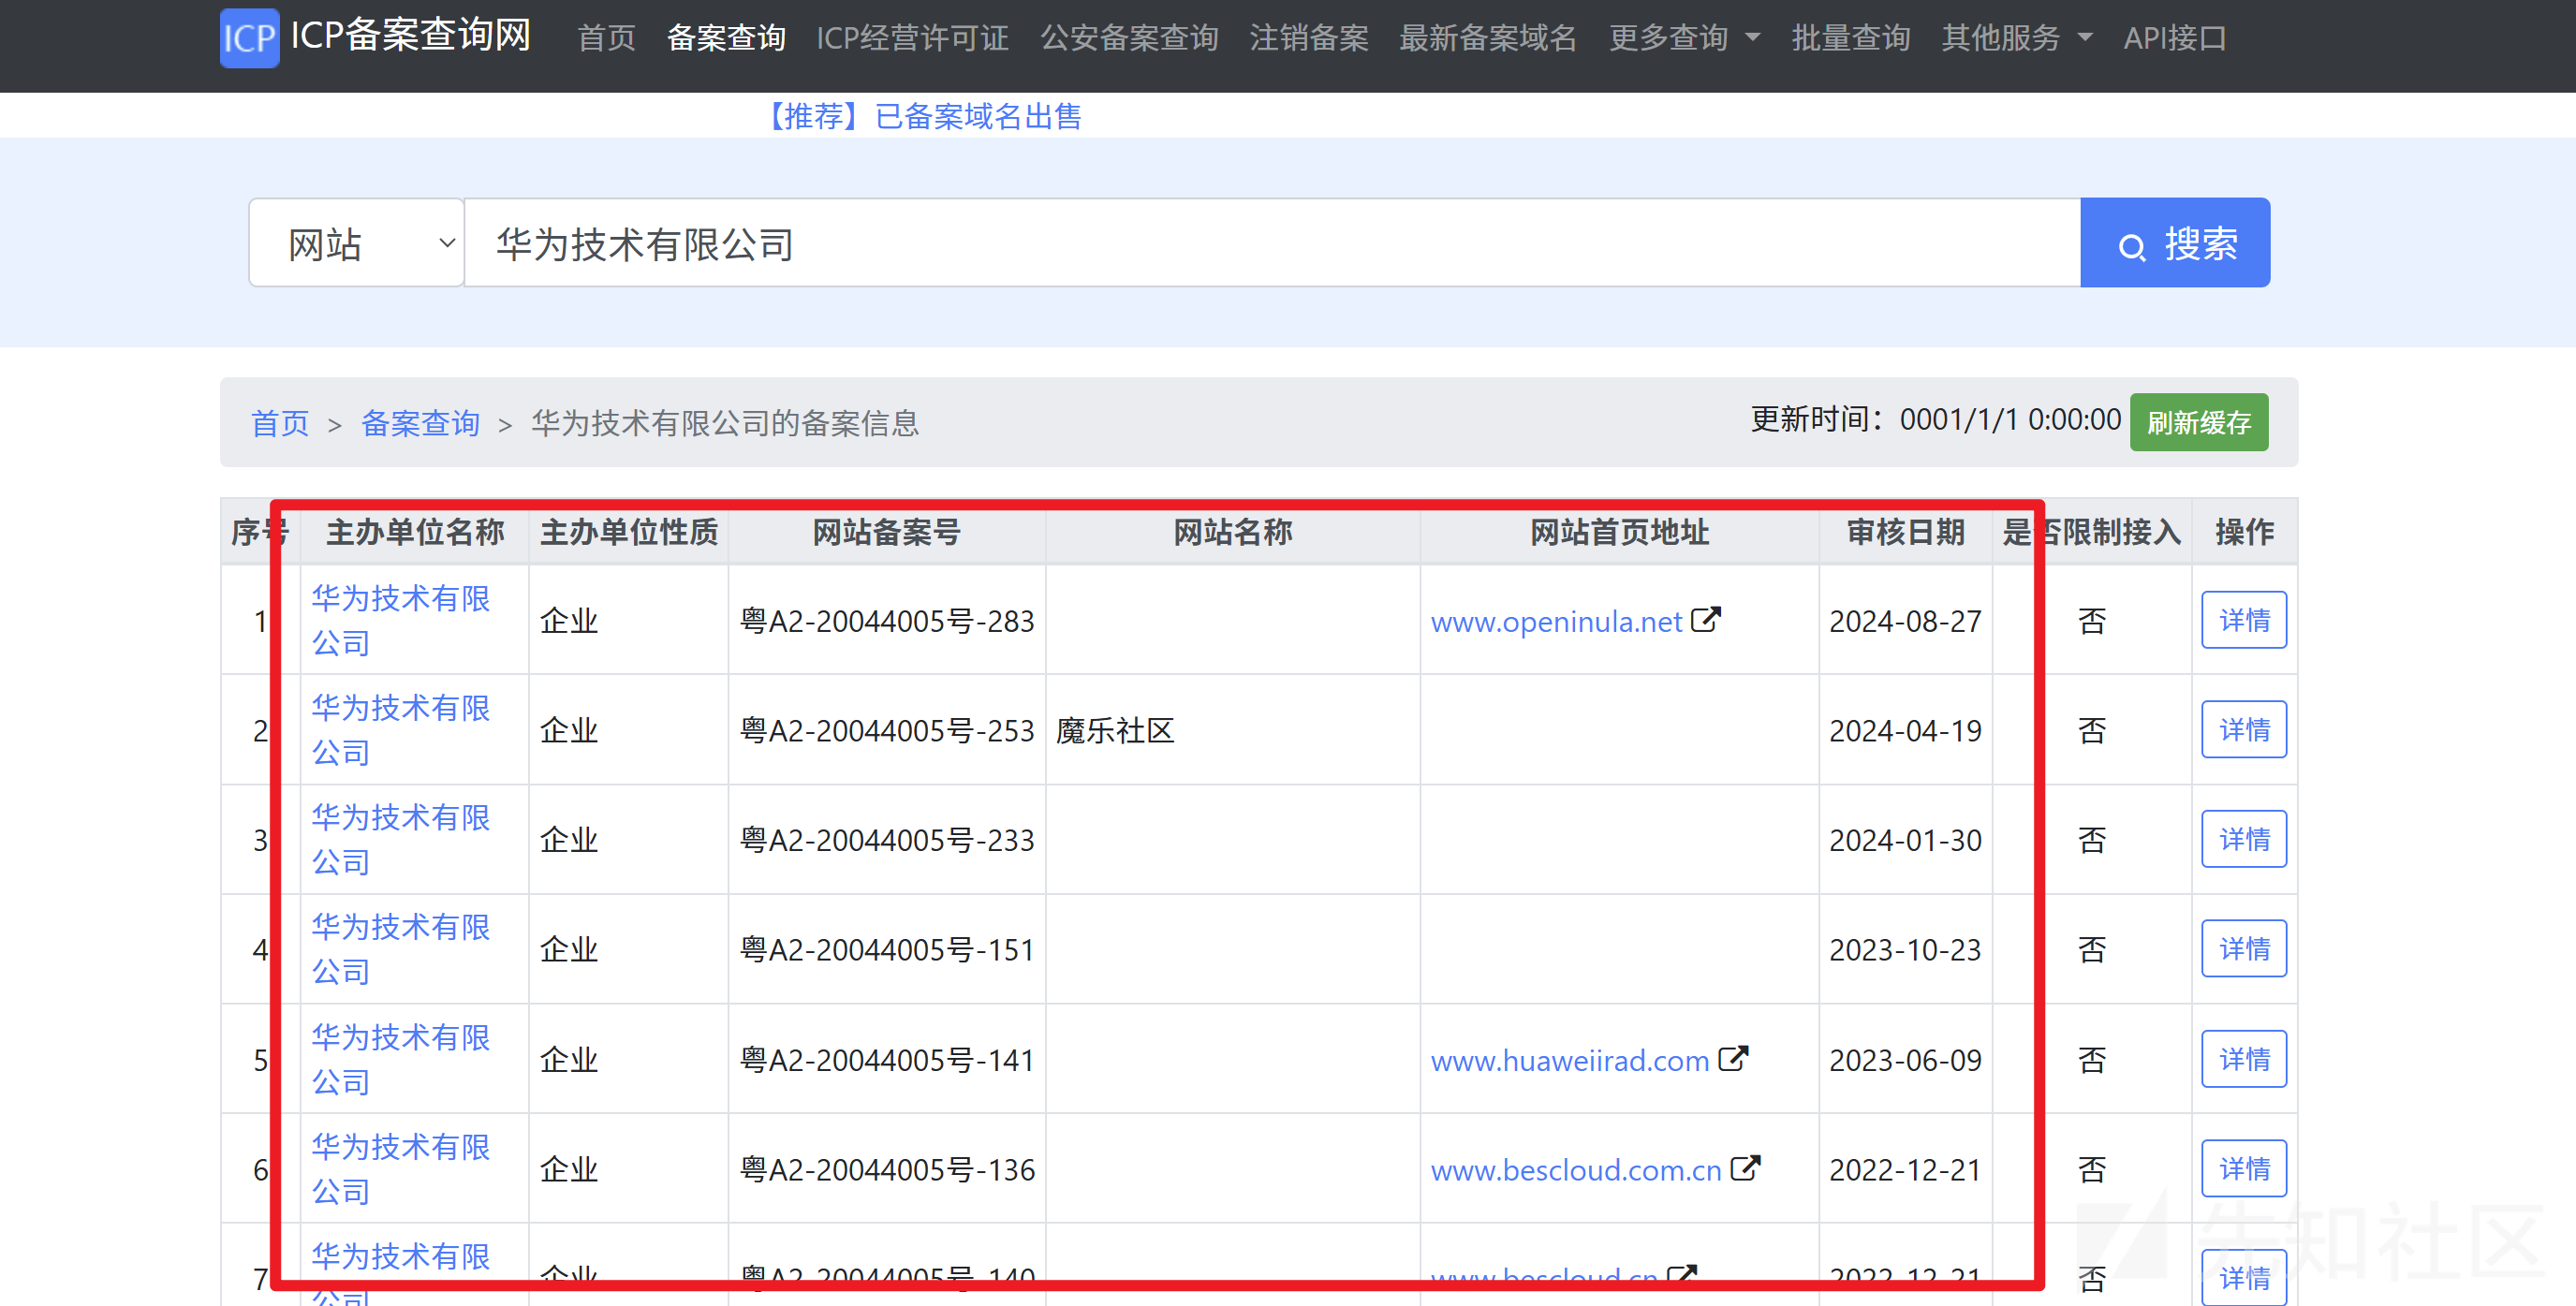This screenshot has height=1306, width=2576.
Task: Open the ICP经营许可证 menu item
Action: (912, 38)
